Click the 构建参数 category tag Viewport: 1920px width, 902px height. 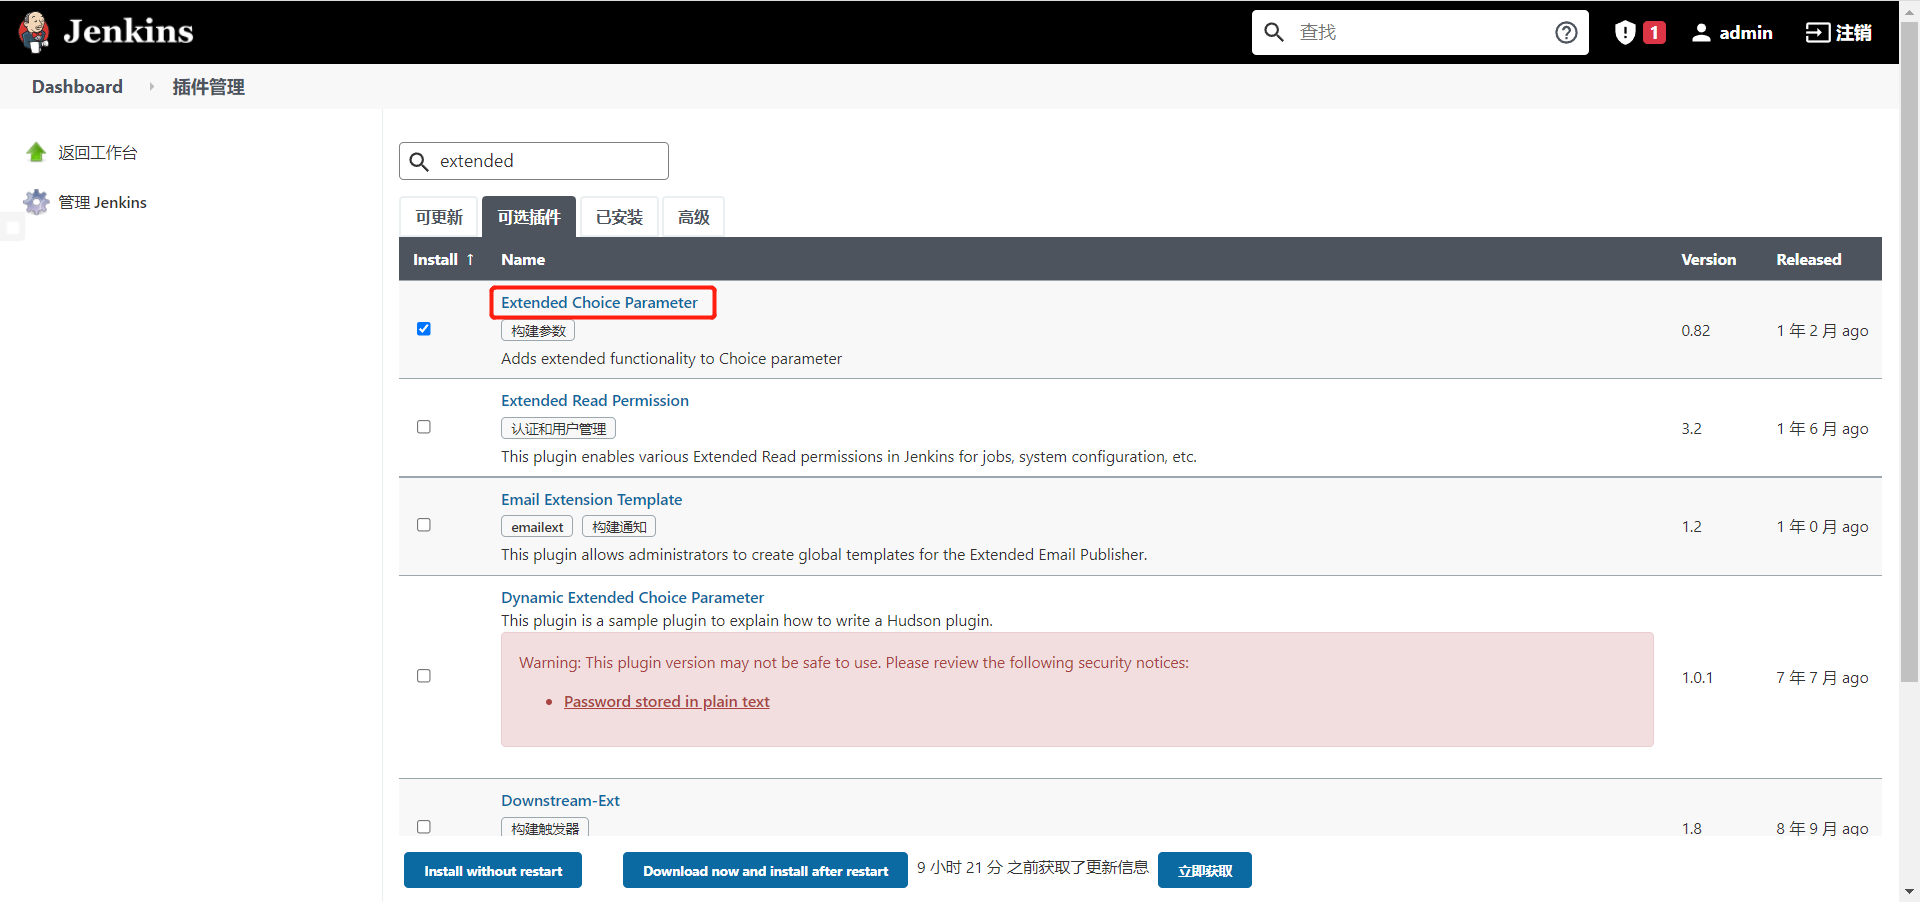(x=538, y=331)
